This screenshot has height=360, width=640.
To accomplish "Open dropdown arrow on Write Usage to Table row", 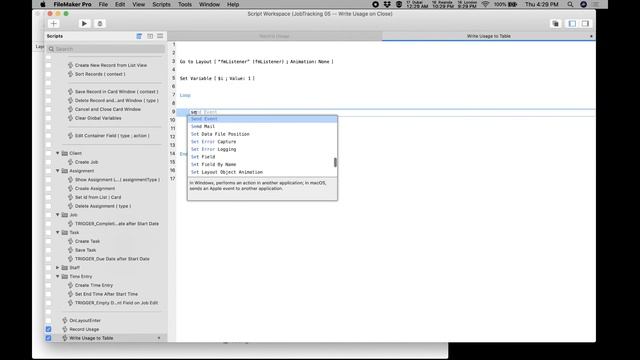I will click(x=159, y=338).
